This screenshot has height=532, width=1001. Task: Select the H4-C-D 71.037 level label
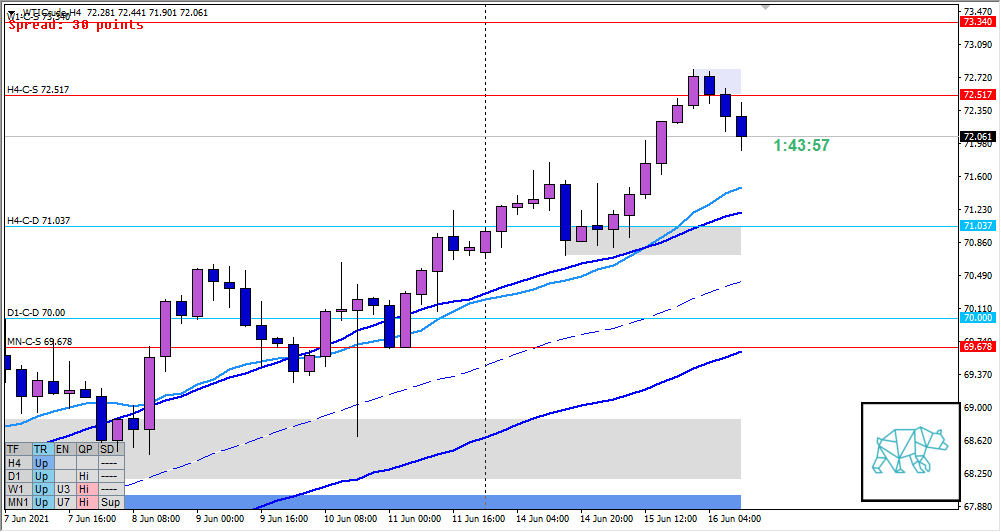pyautogui.click(x=38, y=220)
